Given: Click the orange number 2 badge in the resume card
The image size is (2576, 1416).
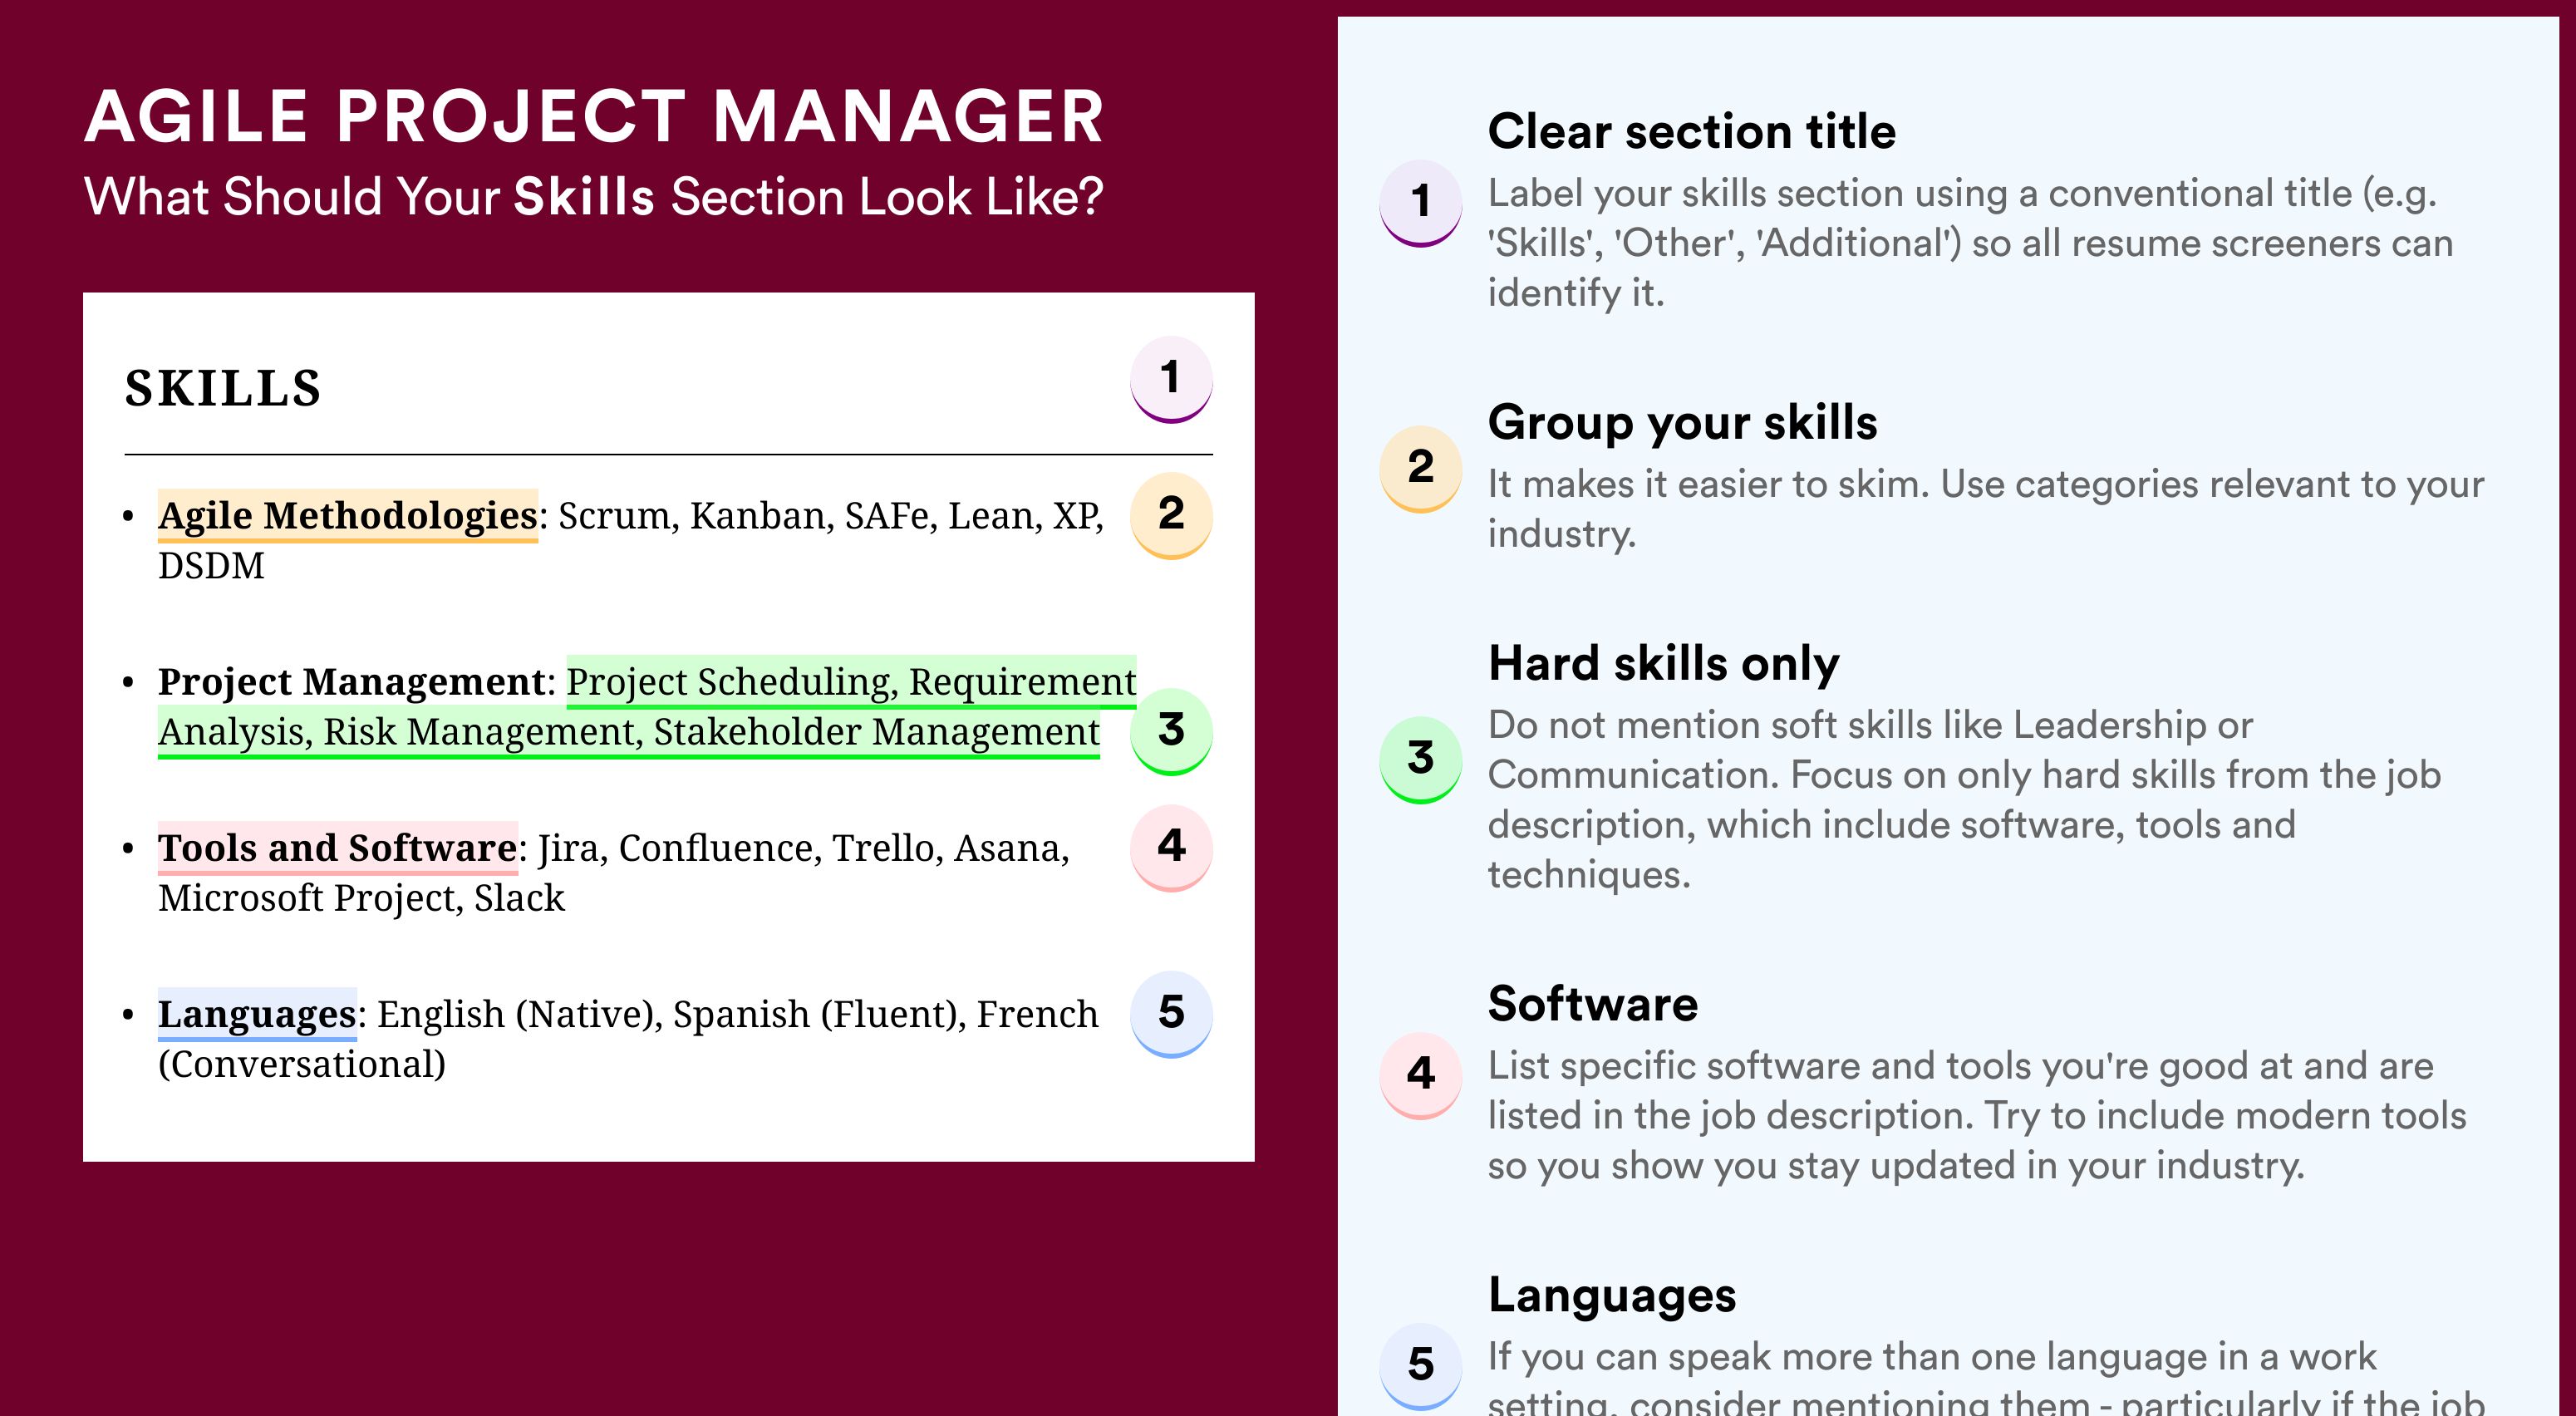Looking at the screenshot, I should click(x=1171, y=514).
